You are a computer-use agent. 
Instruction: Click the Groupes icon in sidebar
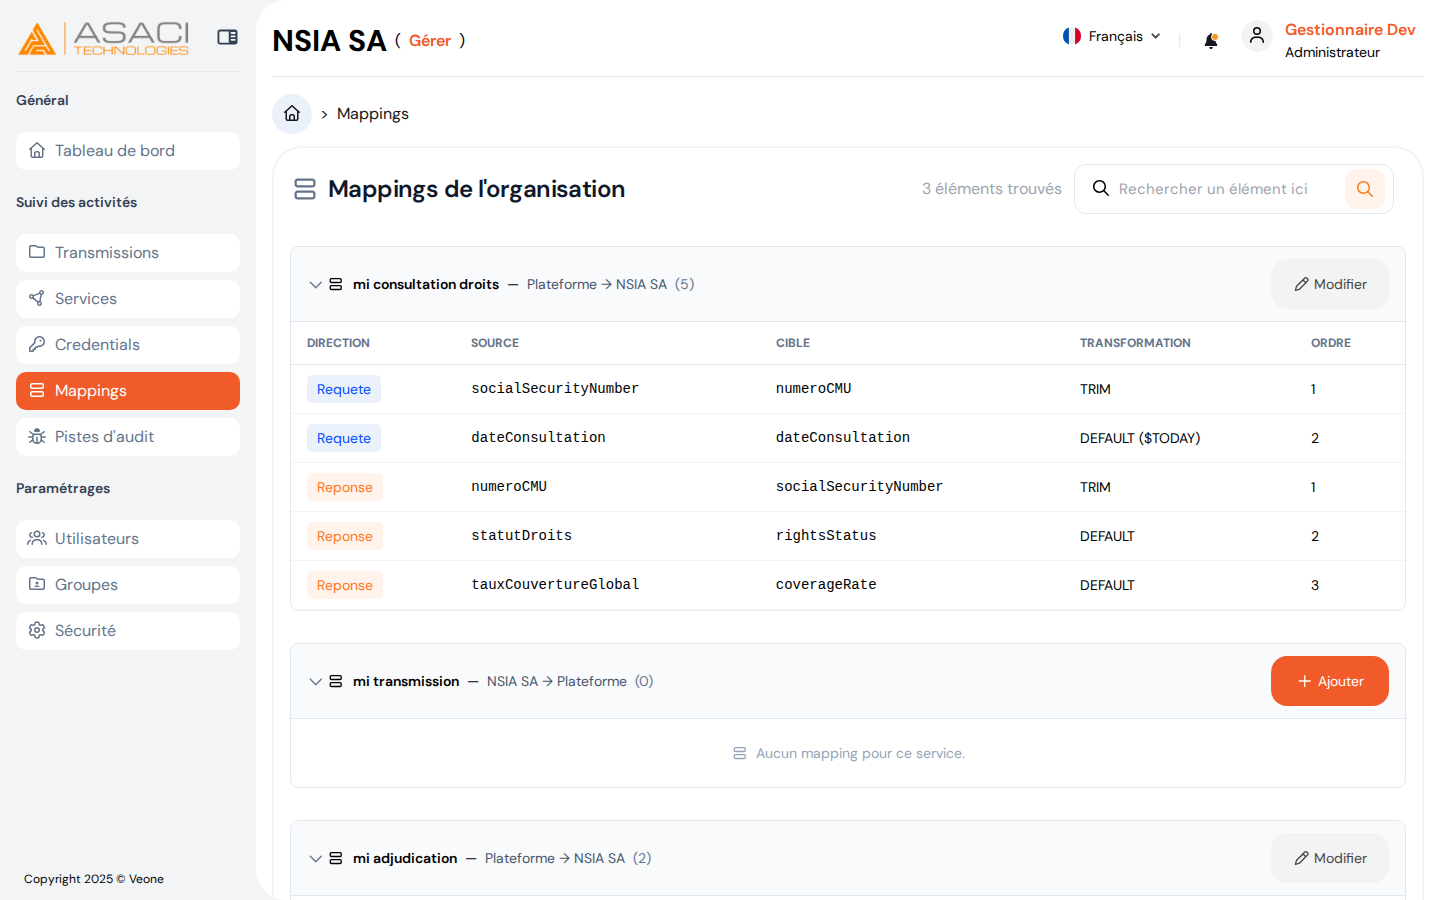[x=37, y=584]
